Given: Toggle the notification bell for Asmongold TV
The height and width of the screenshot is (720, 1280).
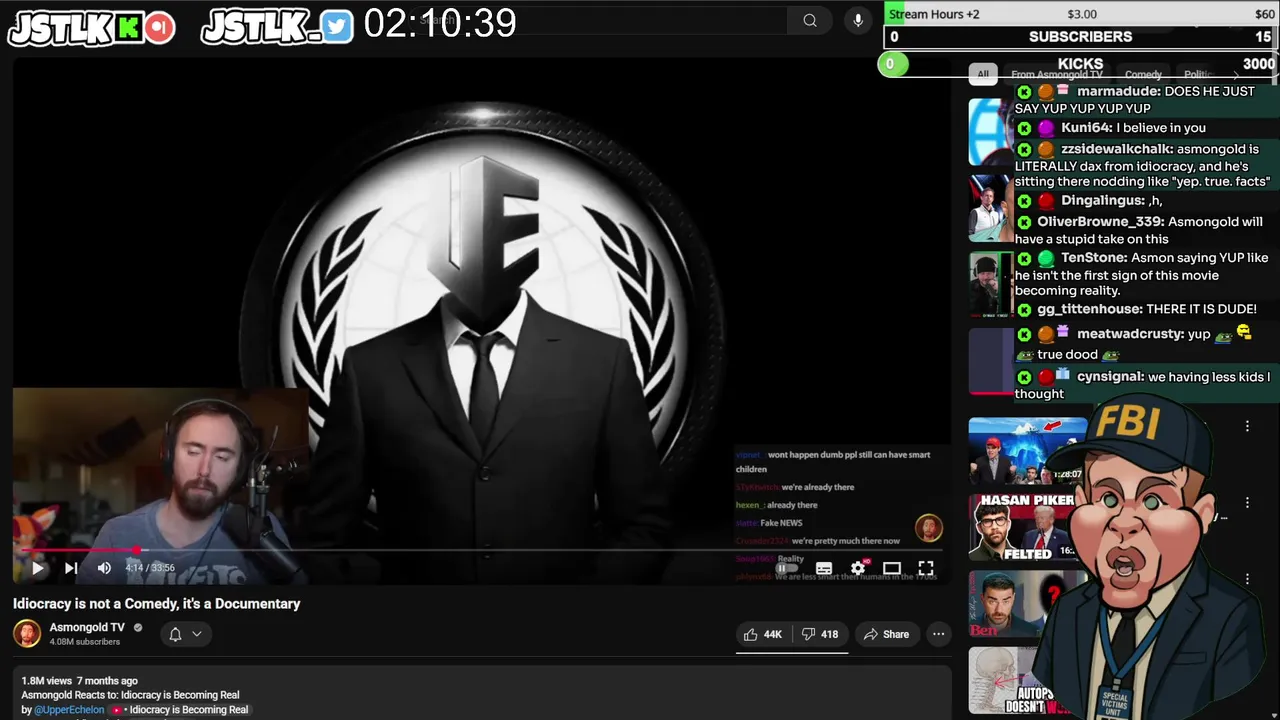Looking at the screenshot, I should click(175, 634).
